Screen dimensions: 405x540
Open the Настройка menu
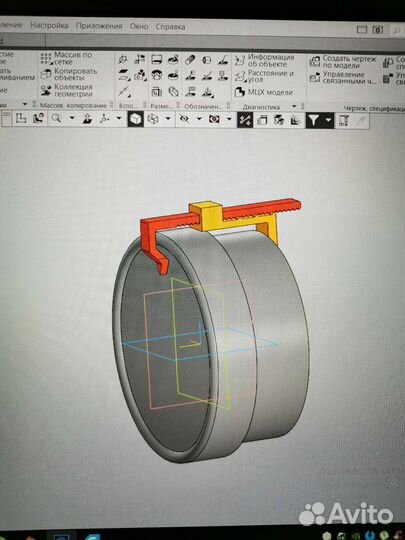tap(49, 25)
